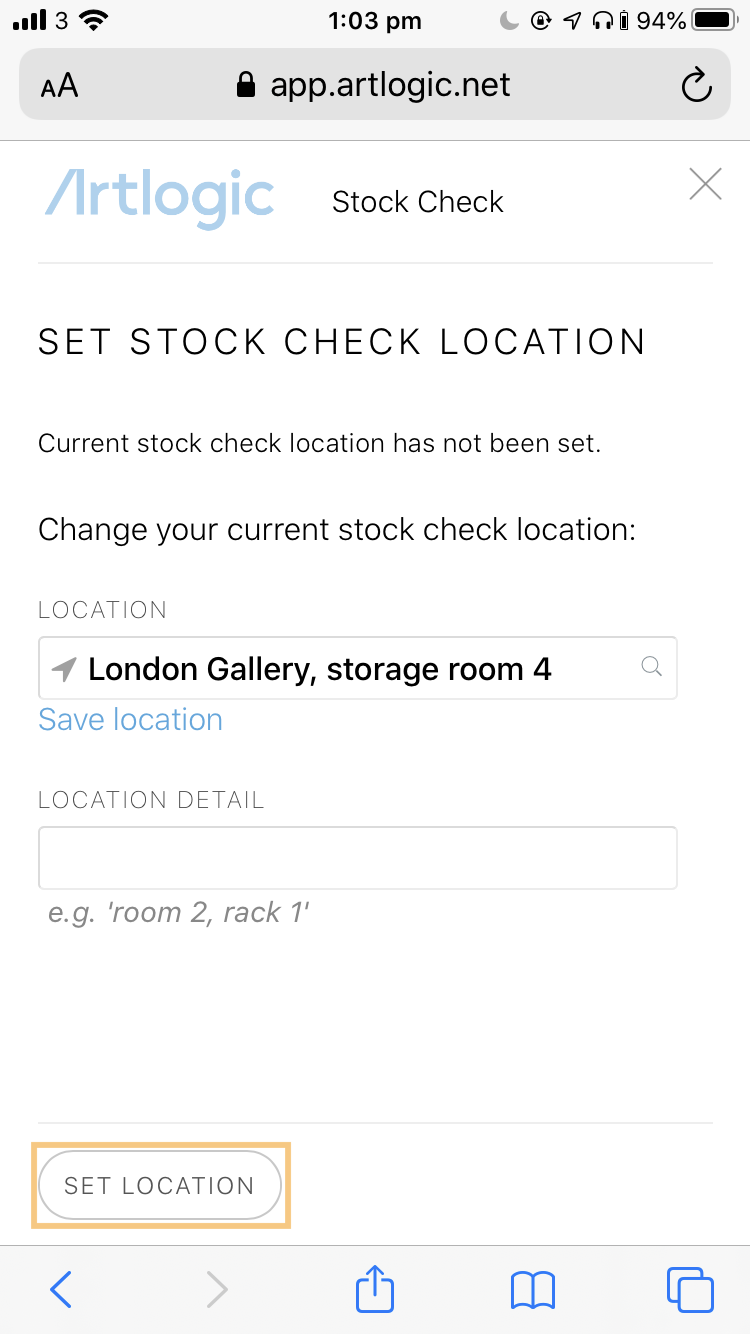The image size is (750, 1334).
Task: Show open tabs with the tabs icon
Action: point(690,1289)
